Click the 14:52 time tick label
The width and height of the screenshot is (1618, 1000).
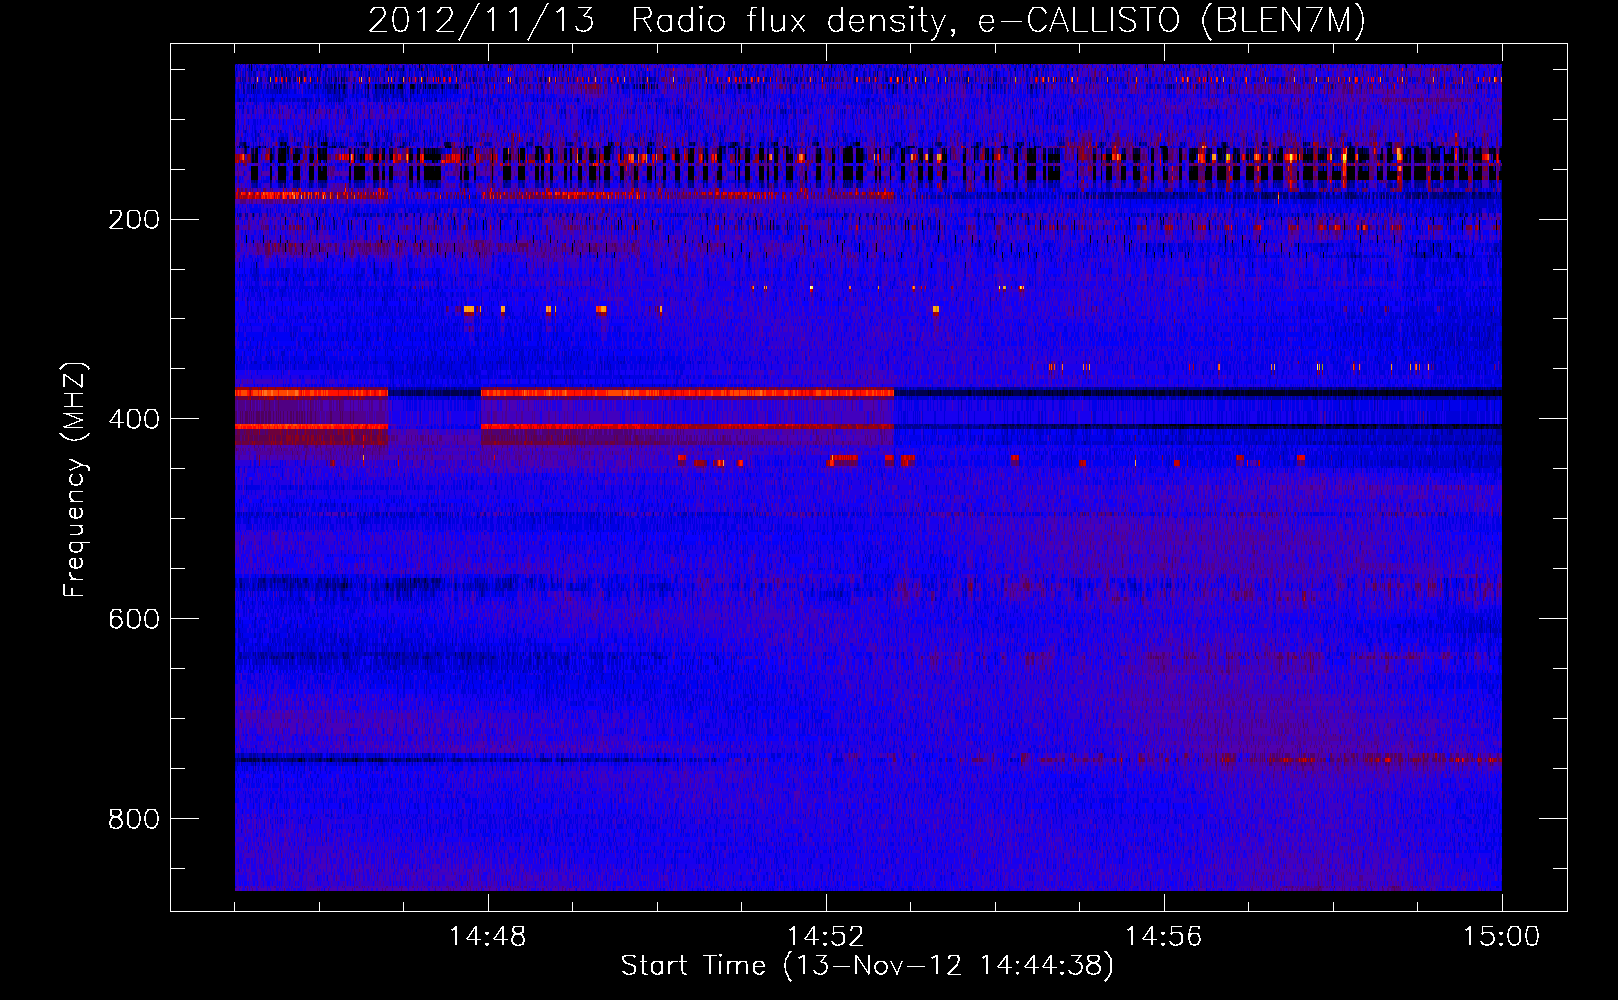point(826,937)
